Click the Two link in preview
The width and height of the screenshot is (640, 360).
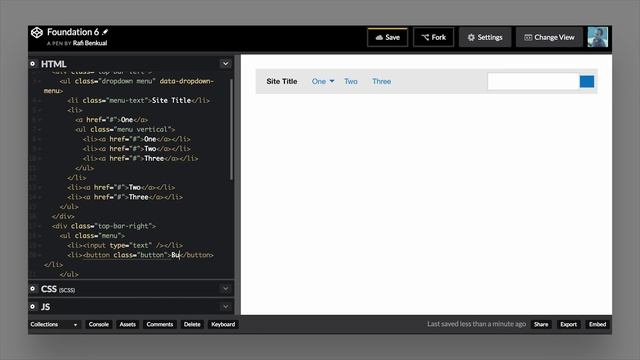tap(351, 81)
